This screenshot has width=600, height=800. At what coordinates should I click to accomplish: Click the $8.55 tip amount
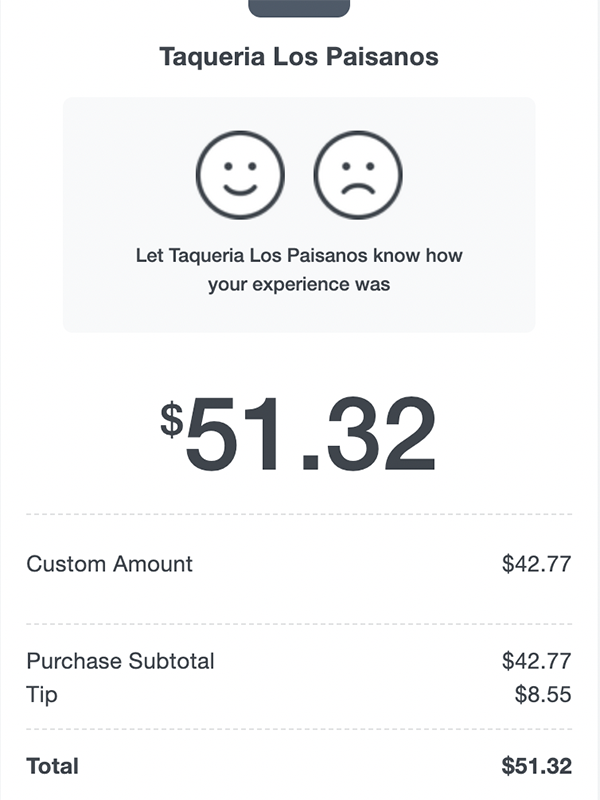point(543,694)
